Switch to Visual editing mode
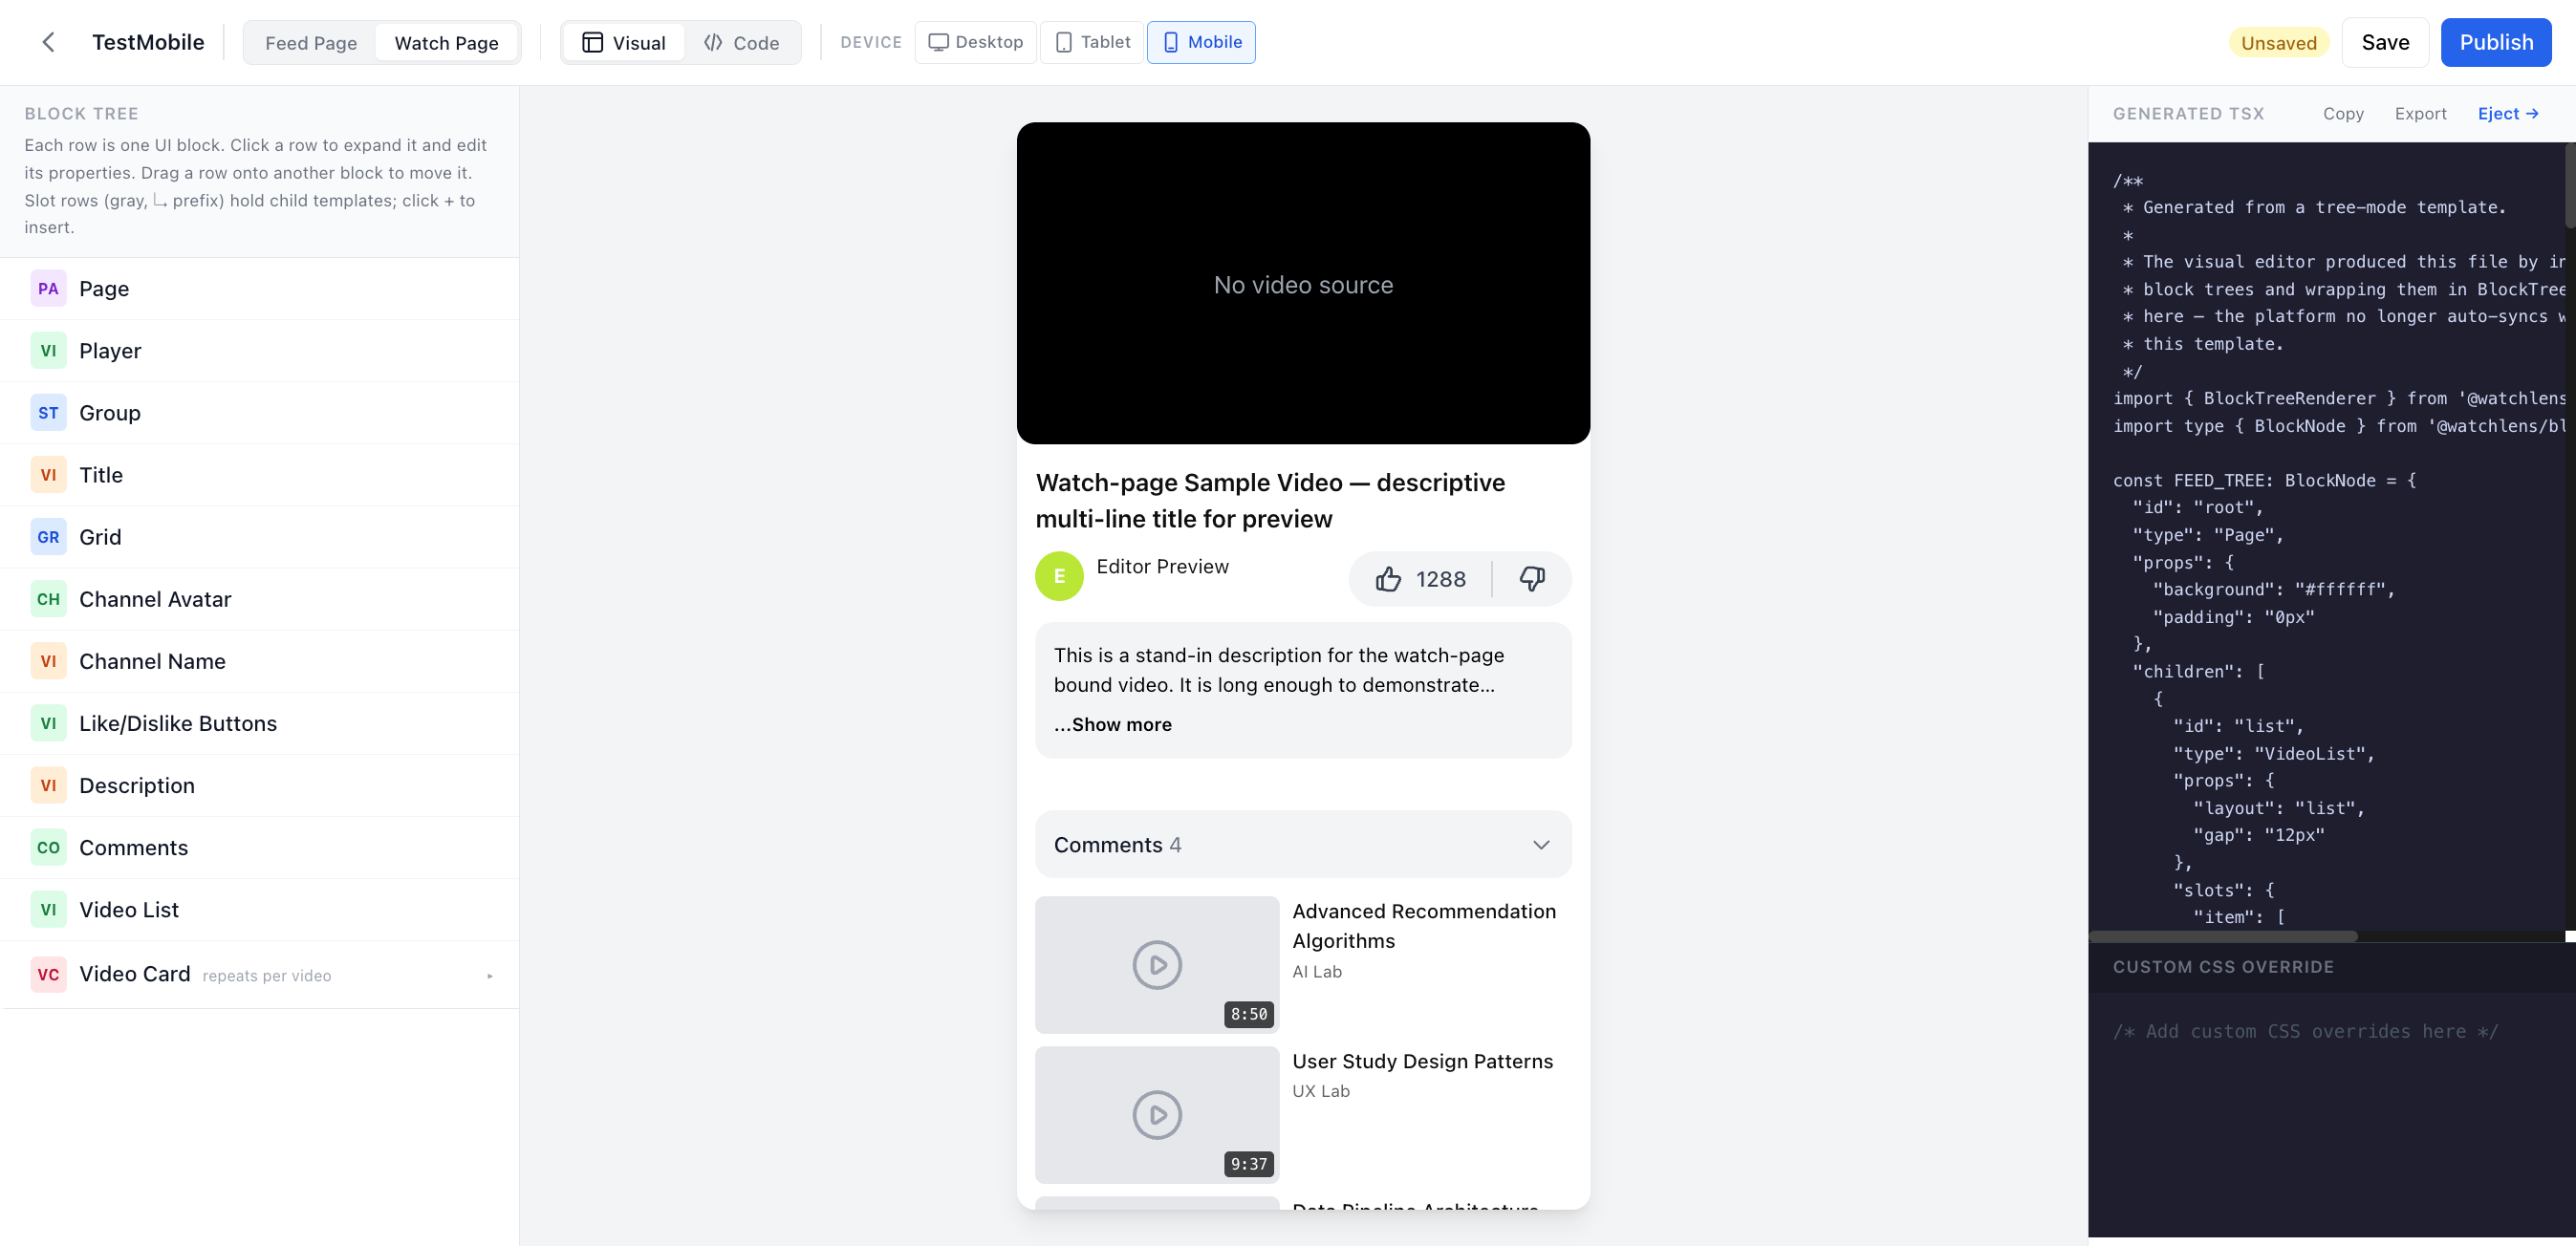The image size is (2576, 1246). click(624, 43)
